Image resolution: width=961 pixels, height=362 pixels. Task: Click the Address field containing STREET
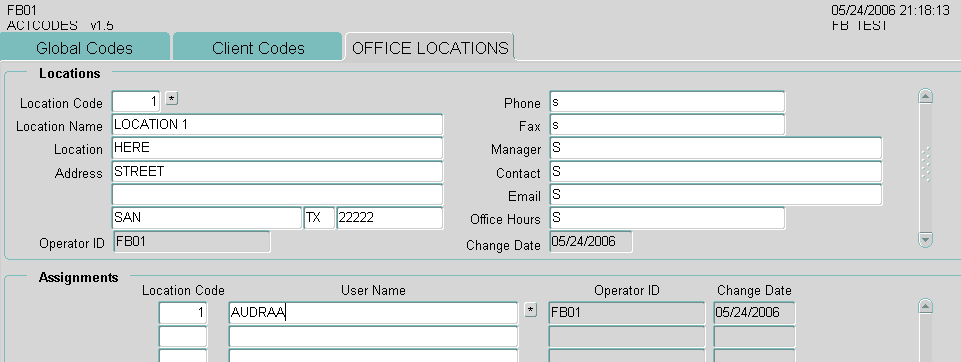pos(277,172)
